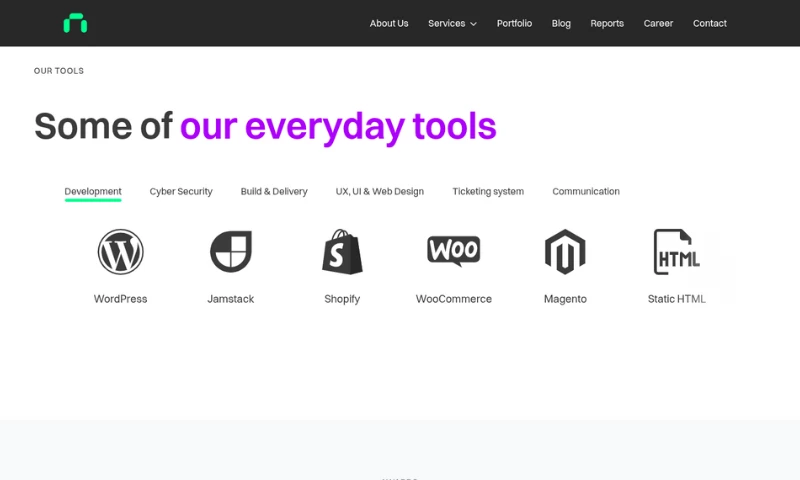Viewport: 800px width, 480px height.
Task: Go to the Blog page
Action: tap(561, 23)
